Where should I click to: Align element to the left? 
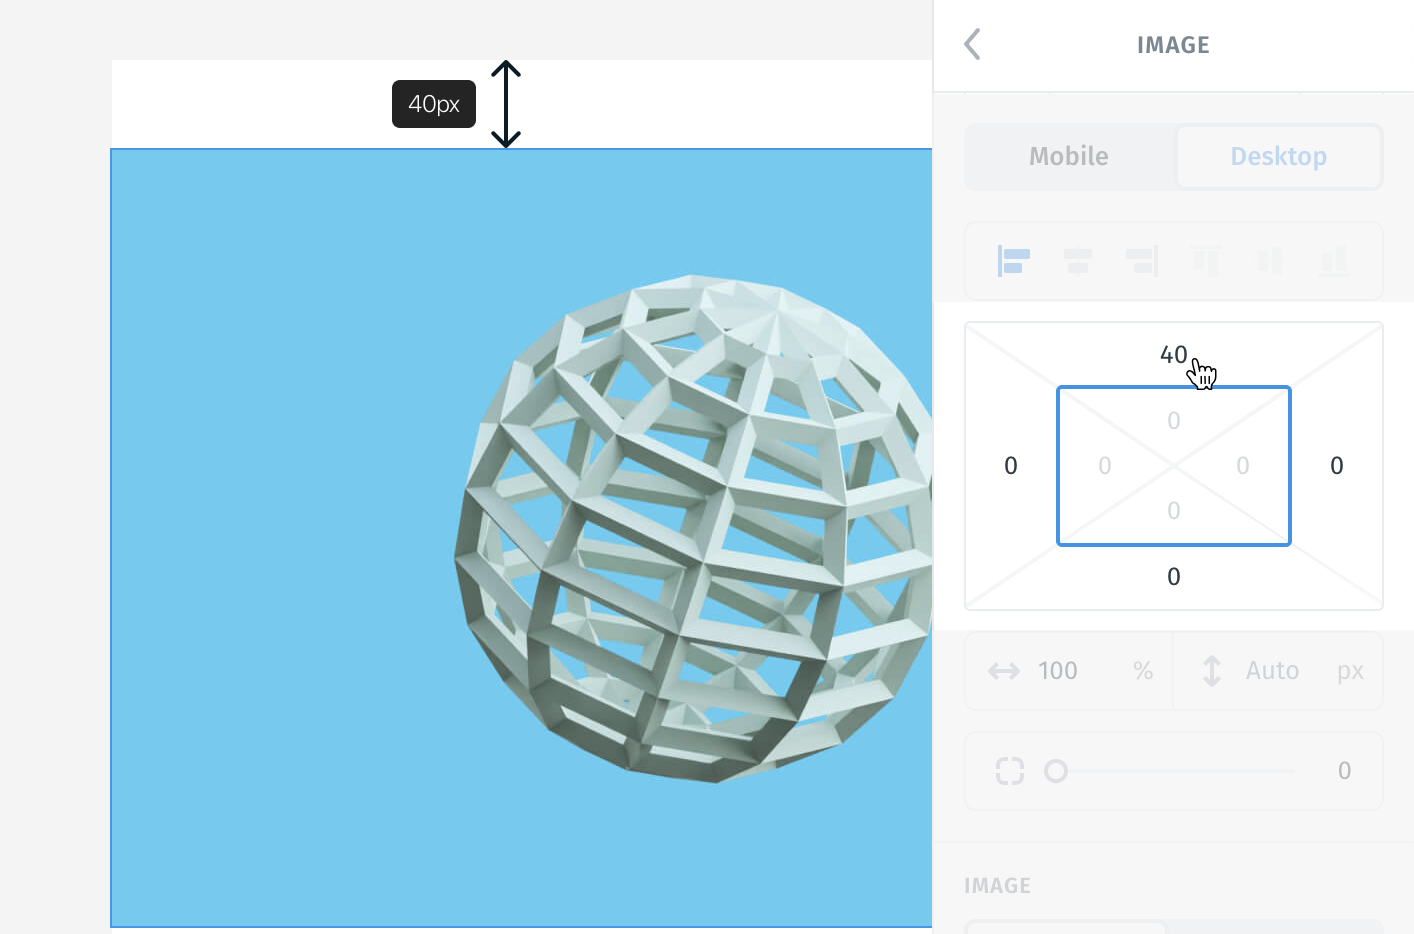point(1013,261)
